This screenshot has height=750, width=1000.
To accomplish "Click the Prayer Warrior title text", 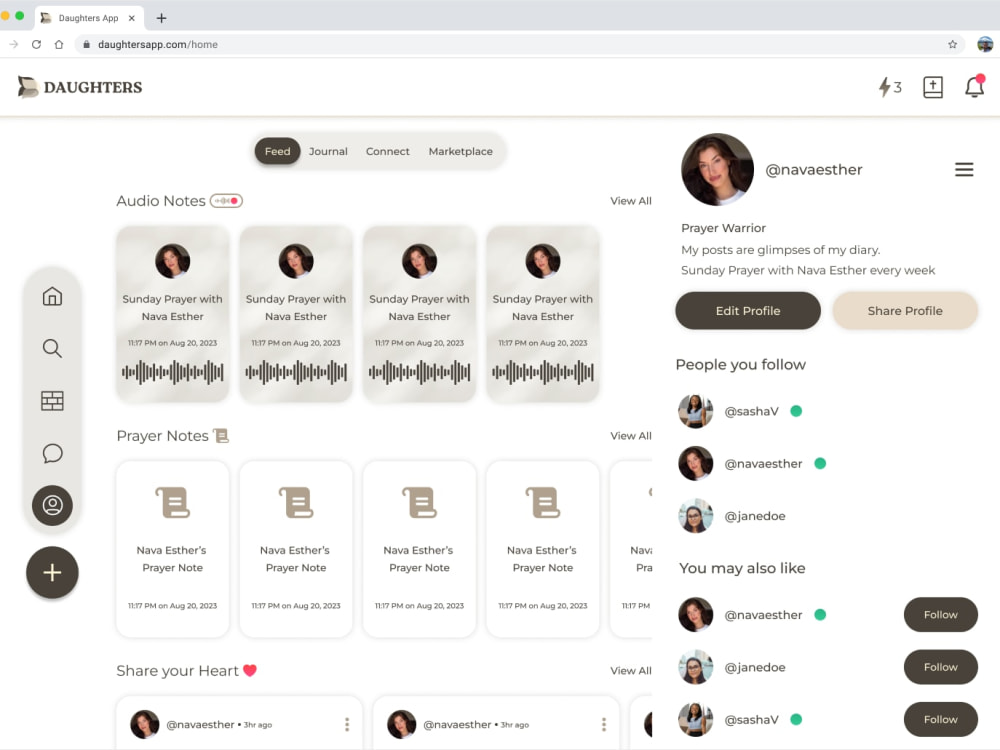I will point(723,228).
